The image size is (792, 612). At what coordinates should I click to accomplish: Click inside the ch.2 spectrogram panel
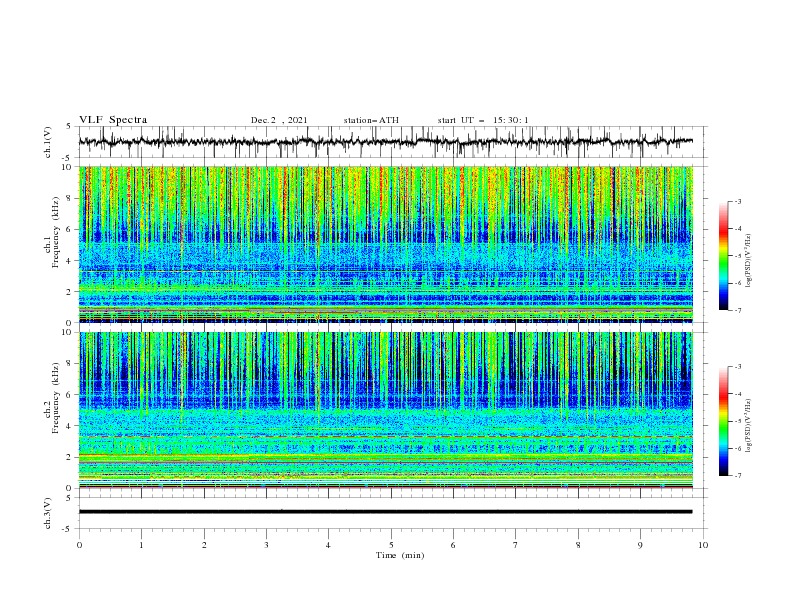click(x=386, y=410)
